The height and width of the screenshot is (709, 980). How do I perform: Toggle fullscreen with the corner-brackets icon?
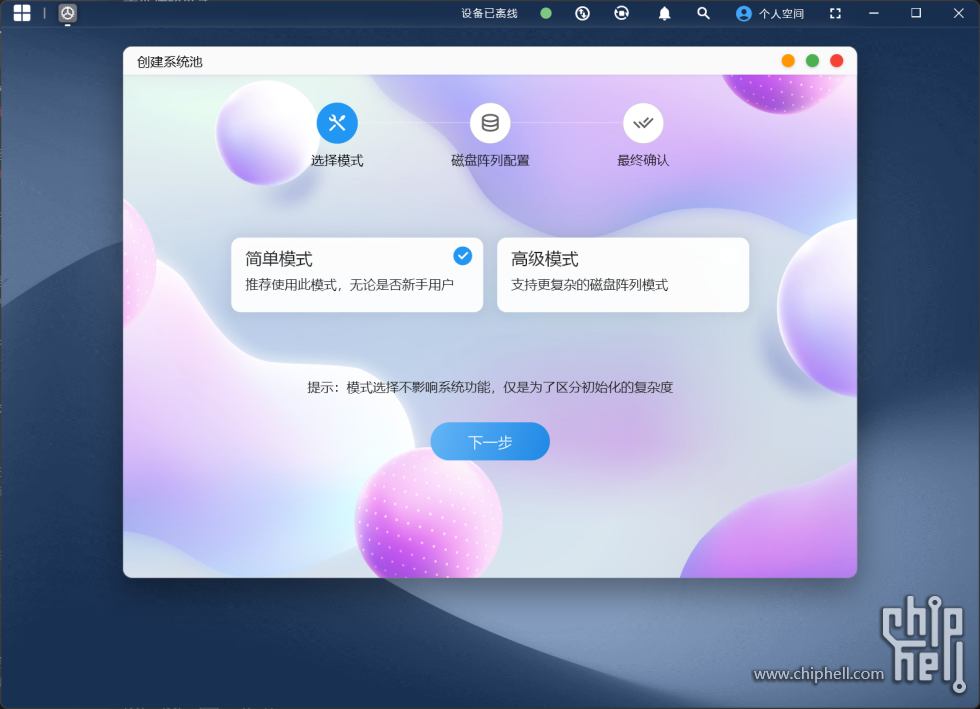[835, 13]
